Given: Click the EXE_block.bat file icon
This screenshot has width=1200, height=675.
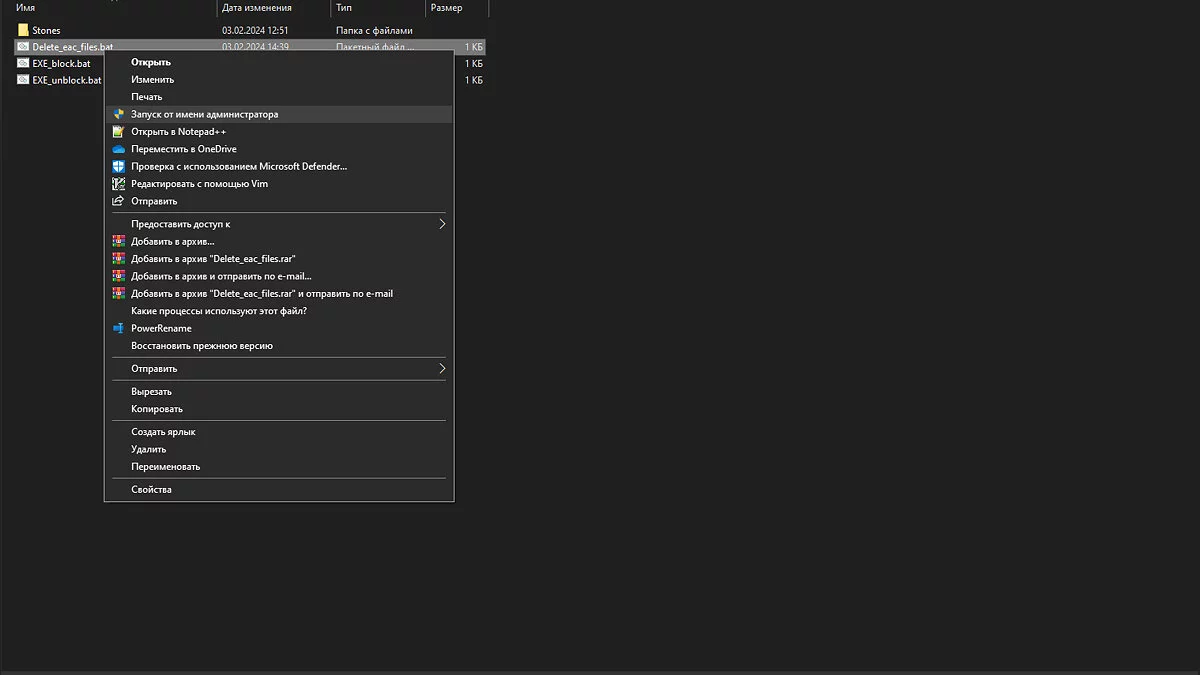Looking at the screenshot, I should click(23, 63).
